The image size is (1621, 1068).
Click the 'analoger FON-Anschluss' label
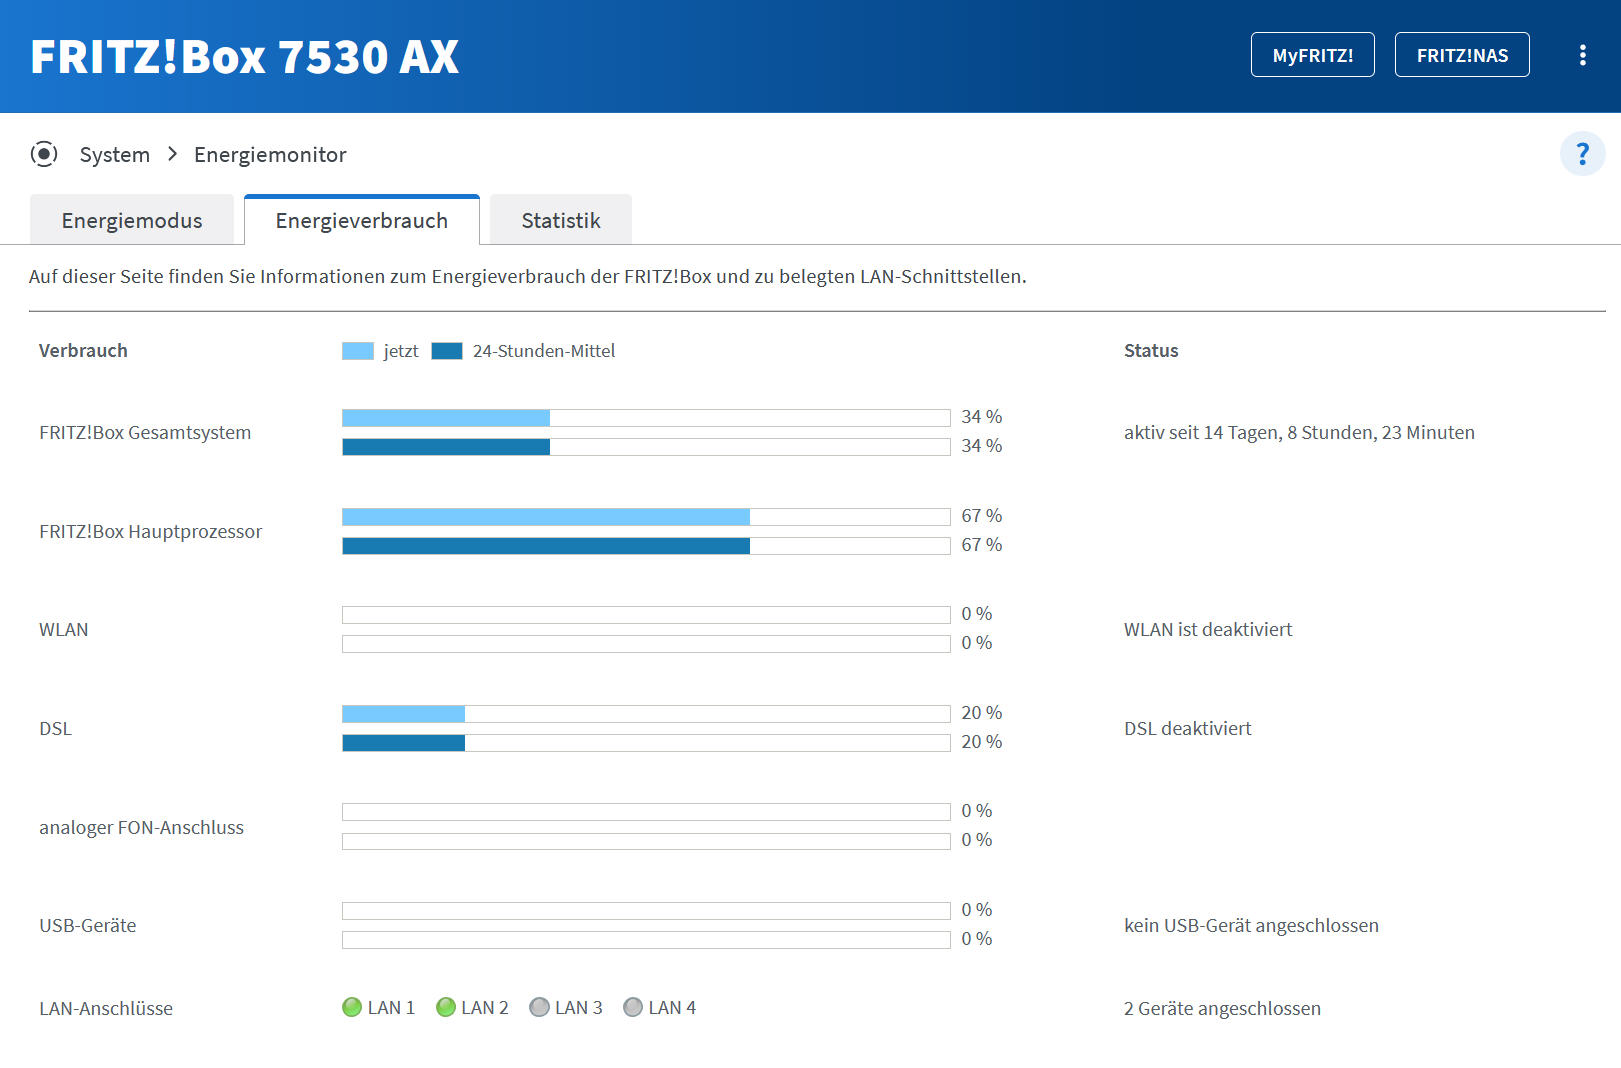(x=142, y=827)
